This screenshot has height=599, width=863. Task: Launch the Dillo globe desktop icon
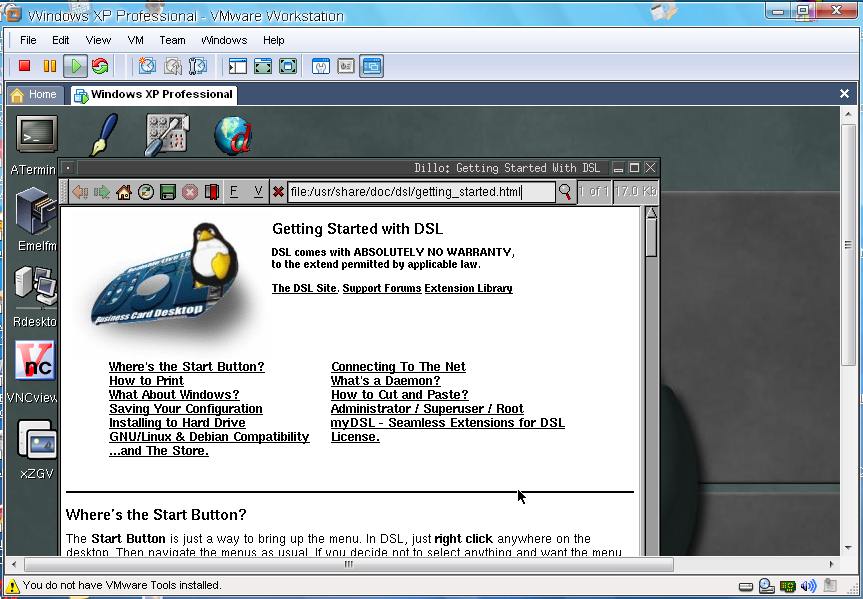[x=233, y=135]
